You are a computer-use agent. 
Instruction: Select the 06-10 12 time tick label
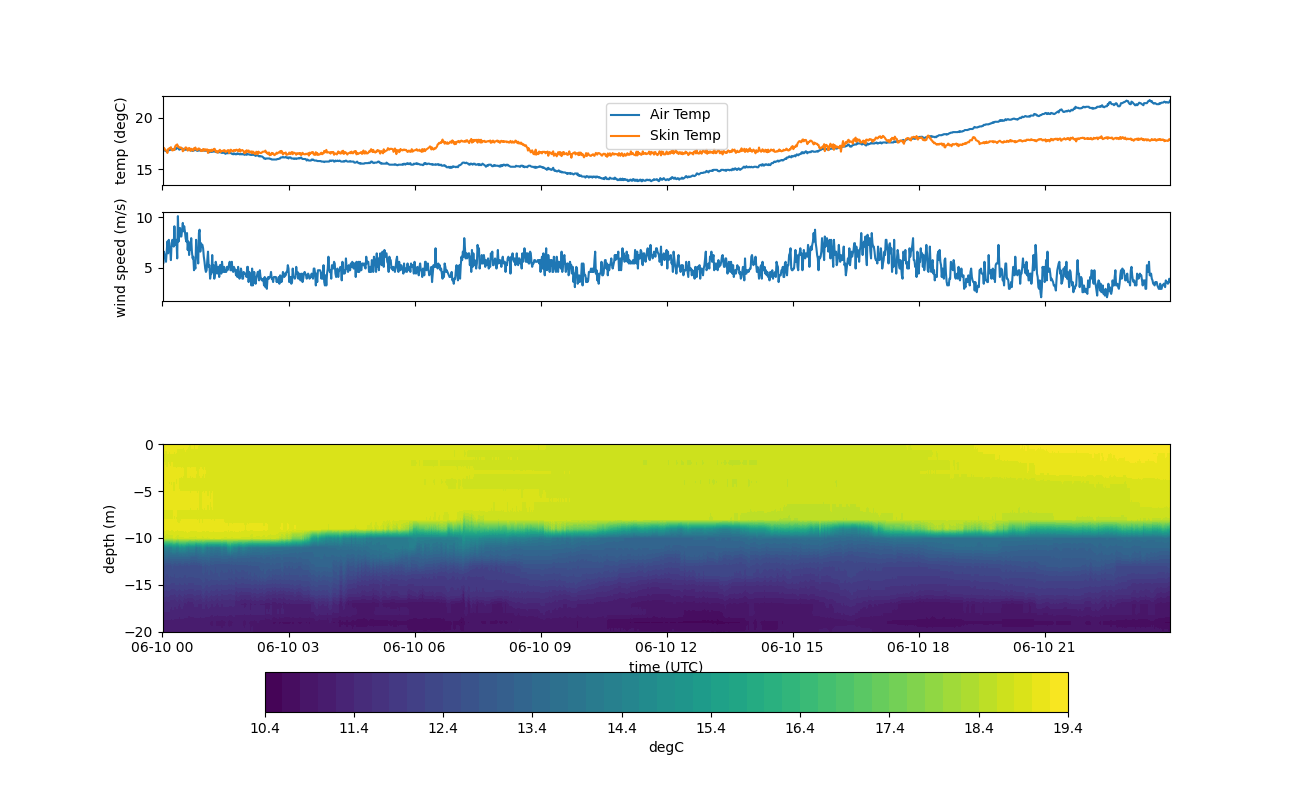pos(666,647)
